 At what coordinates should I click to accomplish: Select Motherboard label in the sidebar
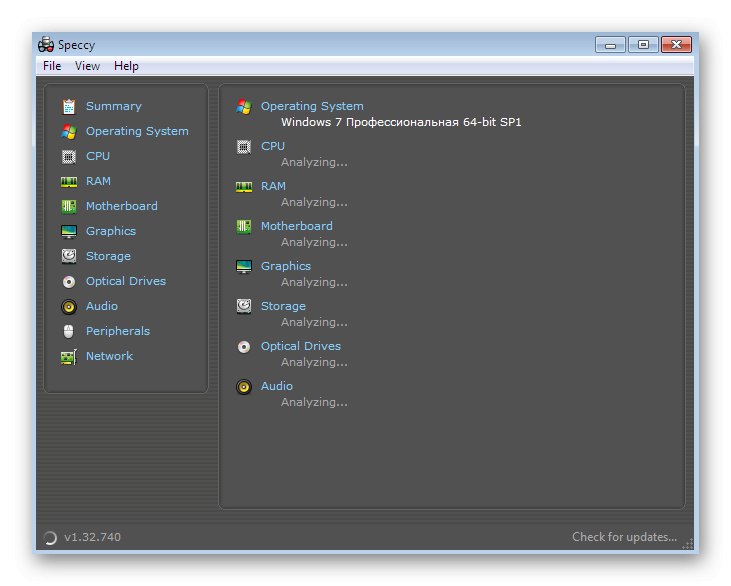[x=122, y=206]
